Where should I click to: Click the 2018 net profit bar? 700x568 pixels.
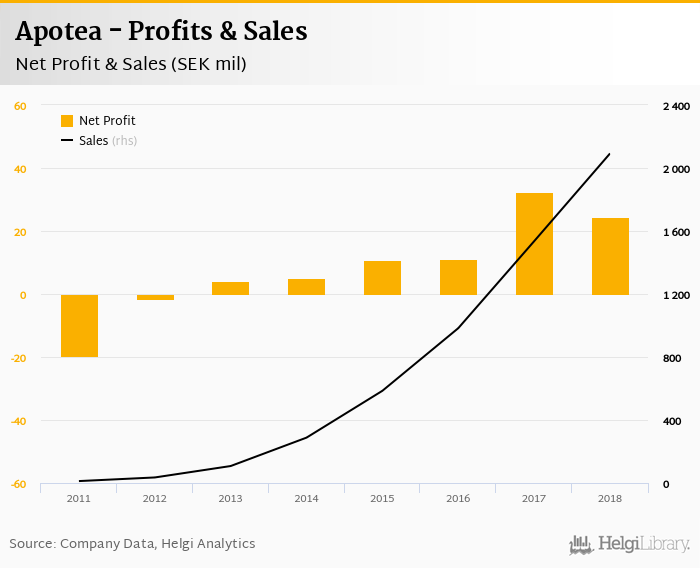pos(610,256)
